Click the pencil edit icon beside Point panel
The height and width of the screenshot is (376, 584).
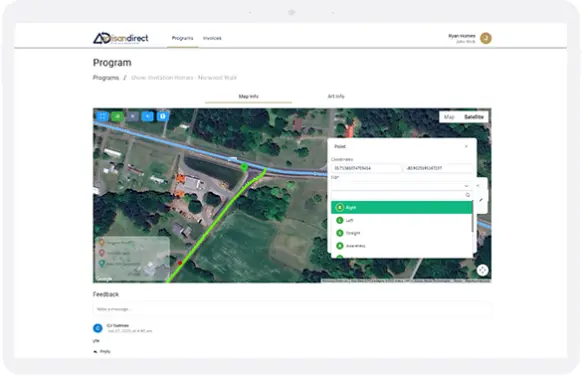click(x=481, y=200)
